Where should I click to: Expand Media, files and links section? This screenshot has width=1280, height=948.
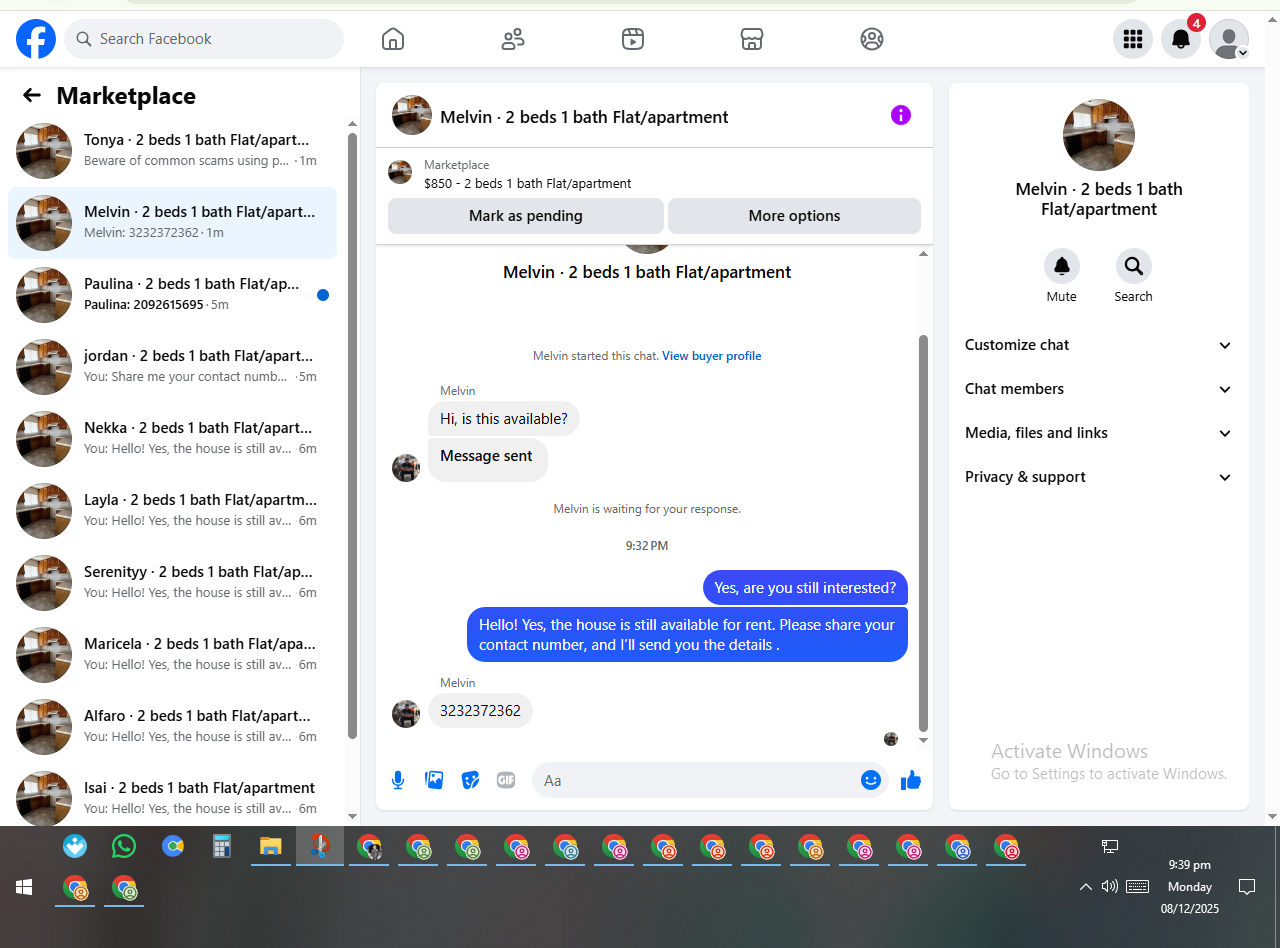click(1099, 433)
